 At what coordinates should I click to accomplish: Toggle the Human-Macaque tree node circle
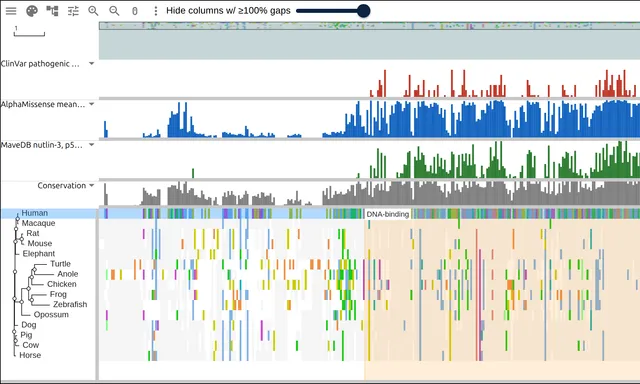[17, 219]
